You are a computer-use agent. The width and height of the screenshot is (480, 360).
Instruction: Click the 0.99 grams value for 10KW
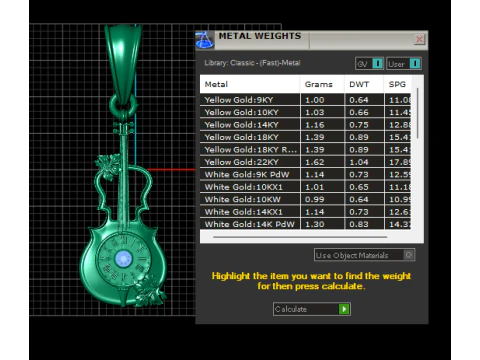point(315,199)
